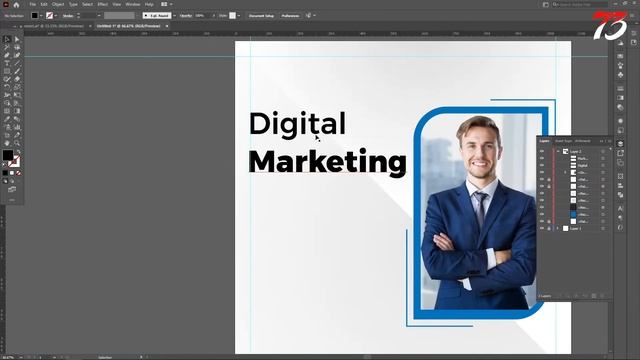Select the Type tool

pos(7,63)
